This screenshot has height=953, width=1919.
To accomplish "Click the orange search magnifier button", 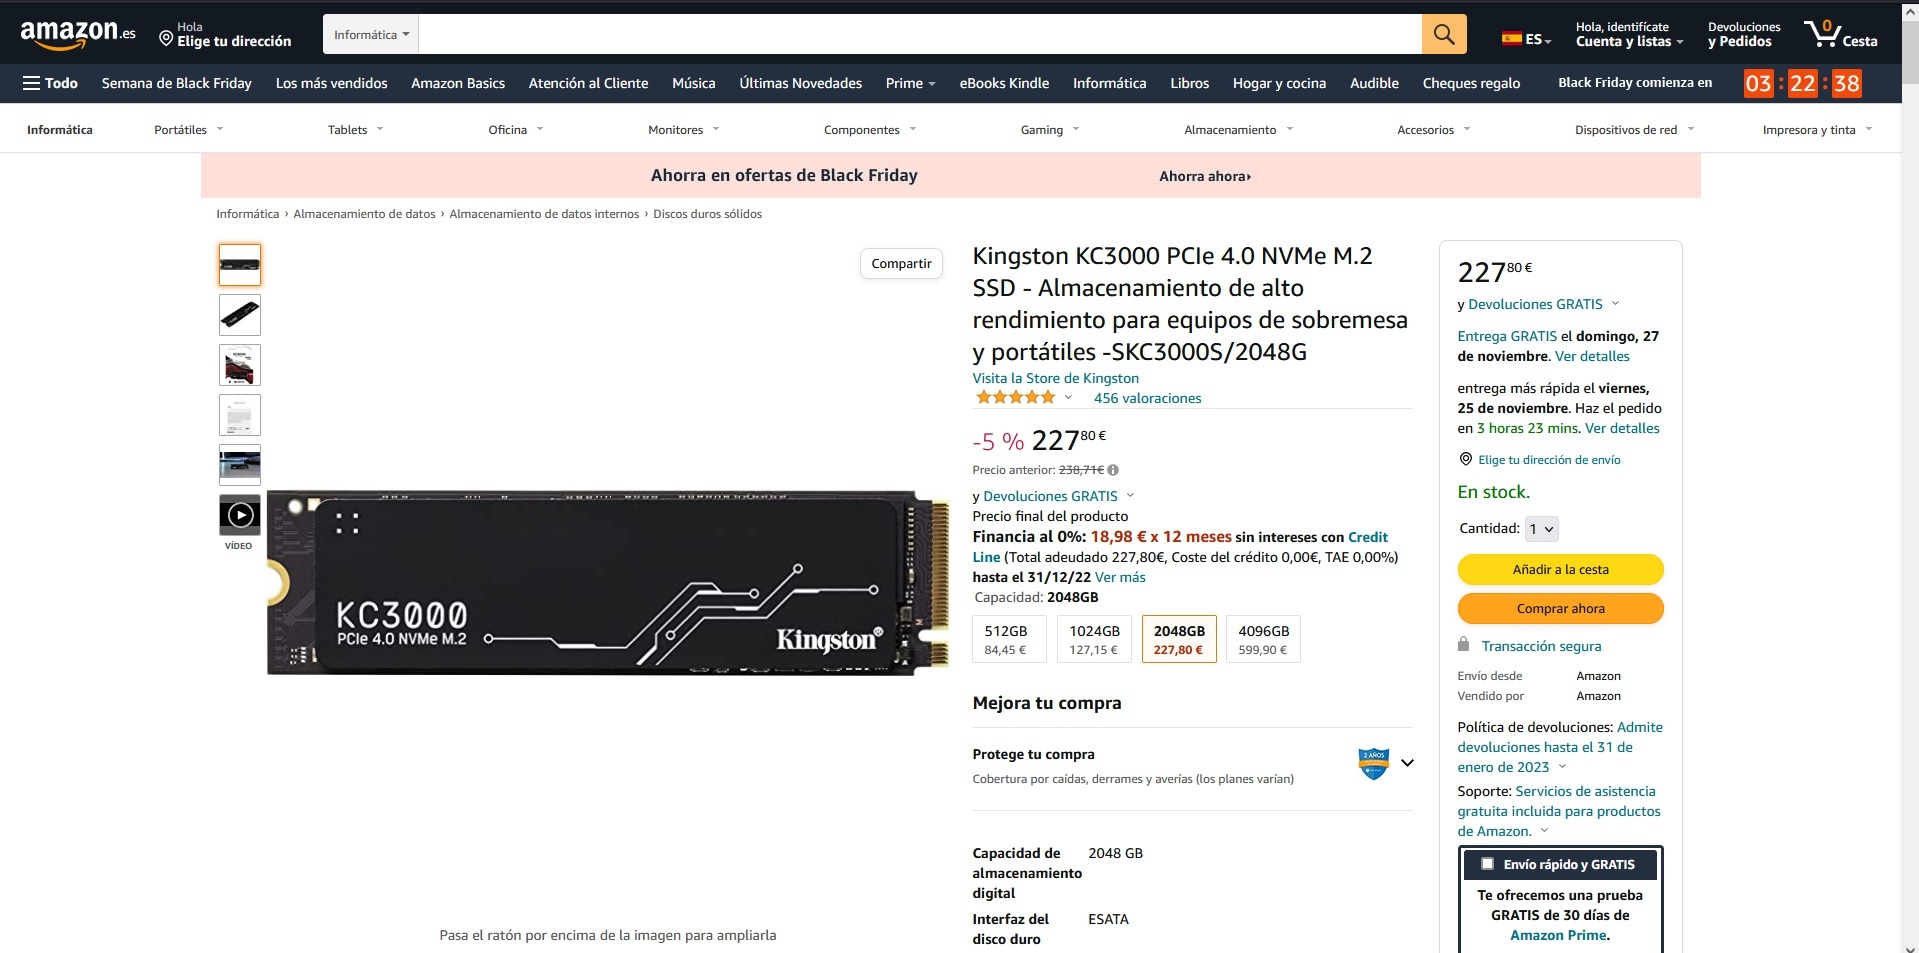I will 1444,34.
